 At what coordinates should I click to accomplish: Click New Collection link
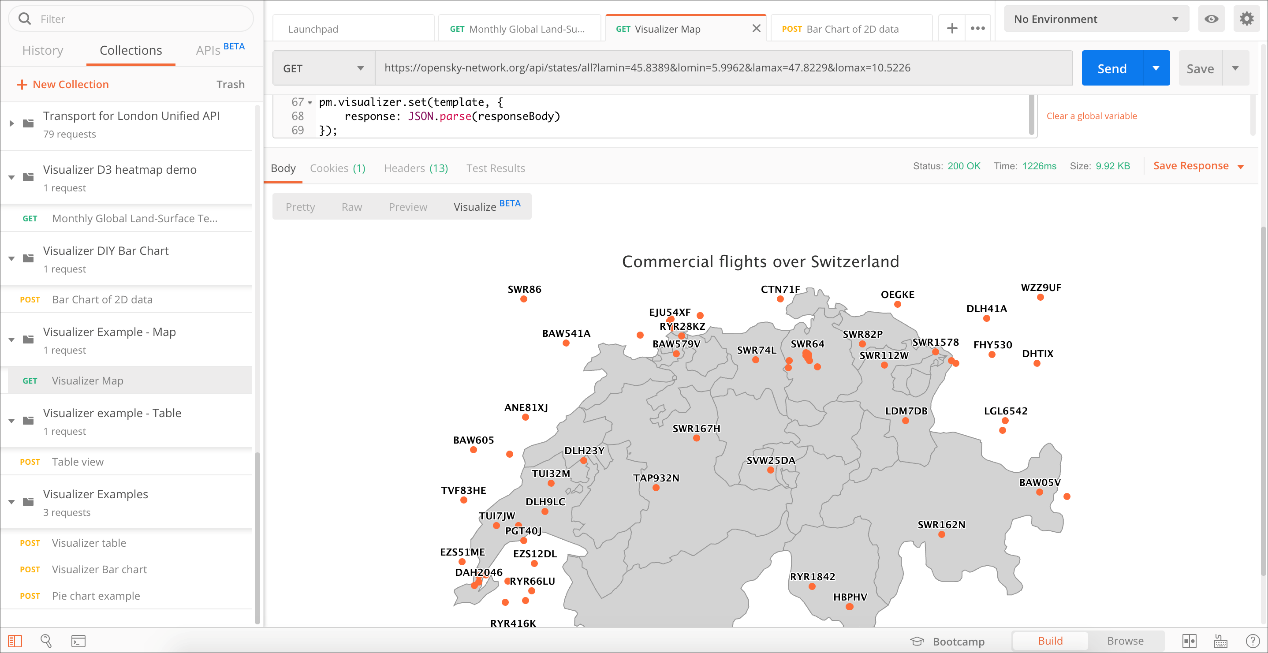point(63,84)
